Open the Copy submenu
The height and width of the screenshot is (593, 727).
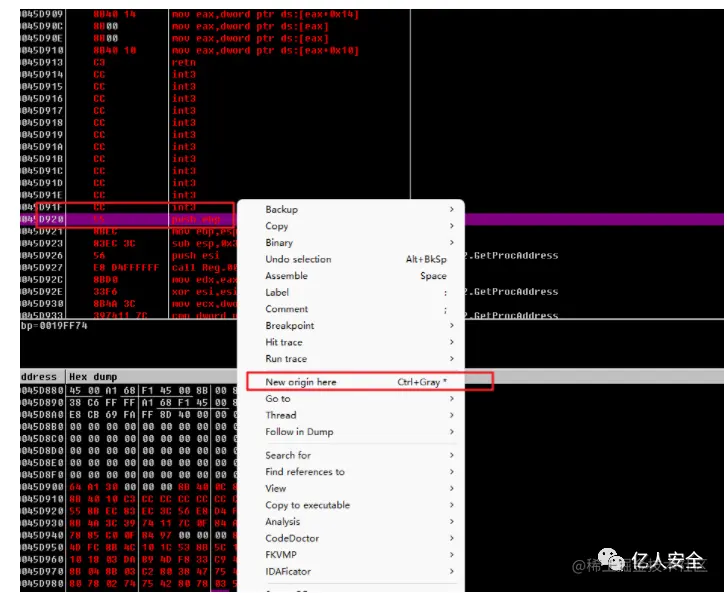tap(351, 226)
